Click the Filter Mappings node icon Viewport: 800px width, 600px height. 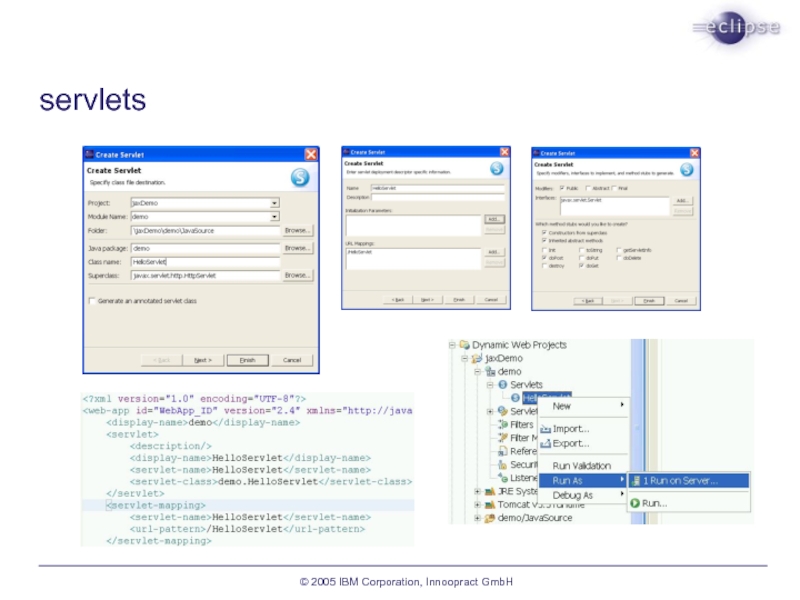[503, 438]
